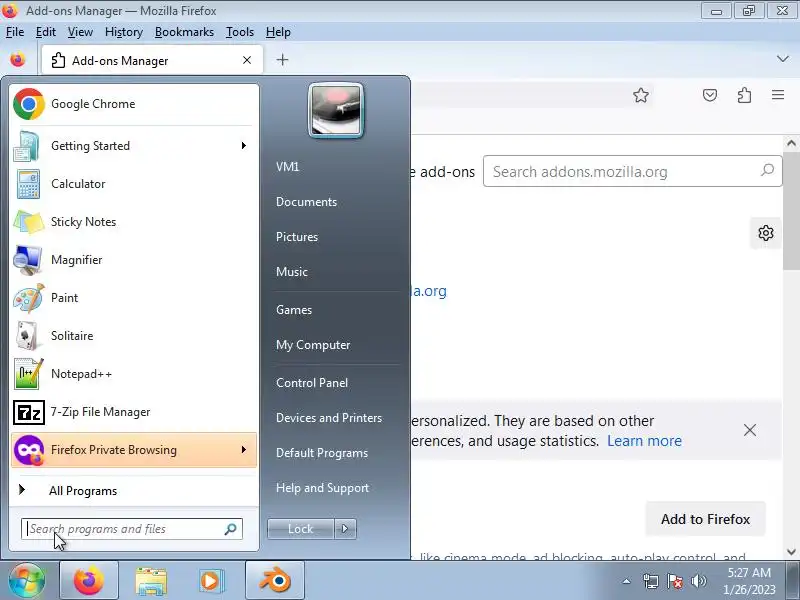Click the user account picture thumbnail
This screenshot has height=600, width=800.
(x=336, y=110)
